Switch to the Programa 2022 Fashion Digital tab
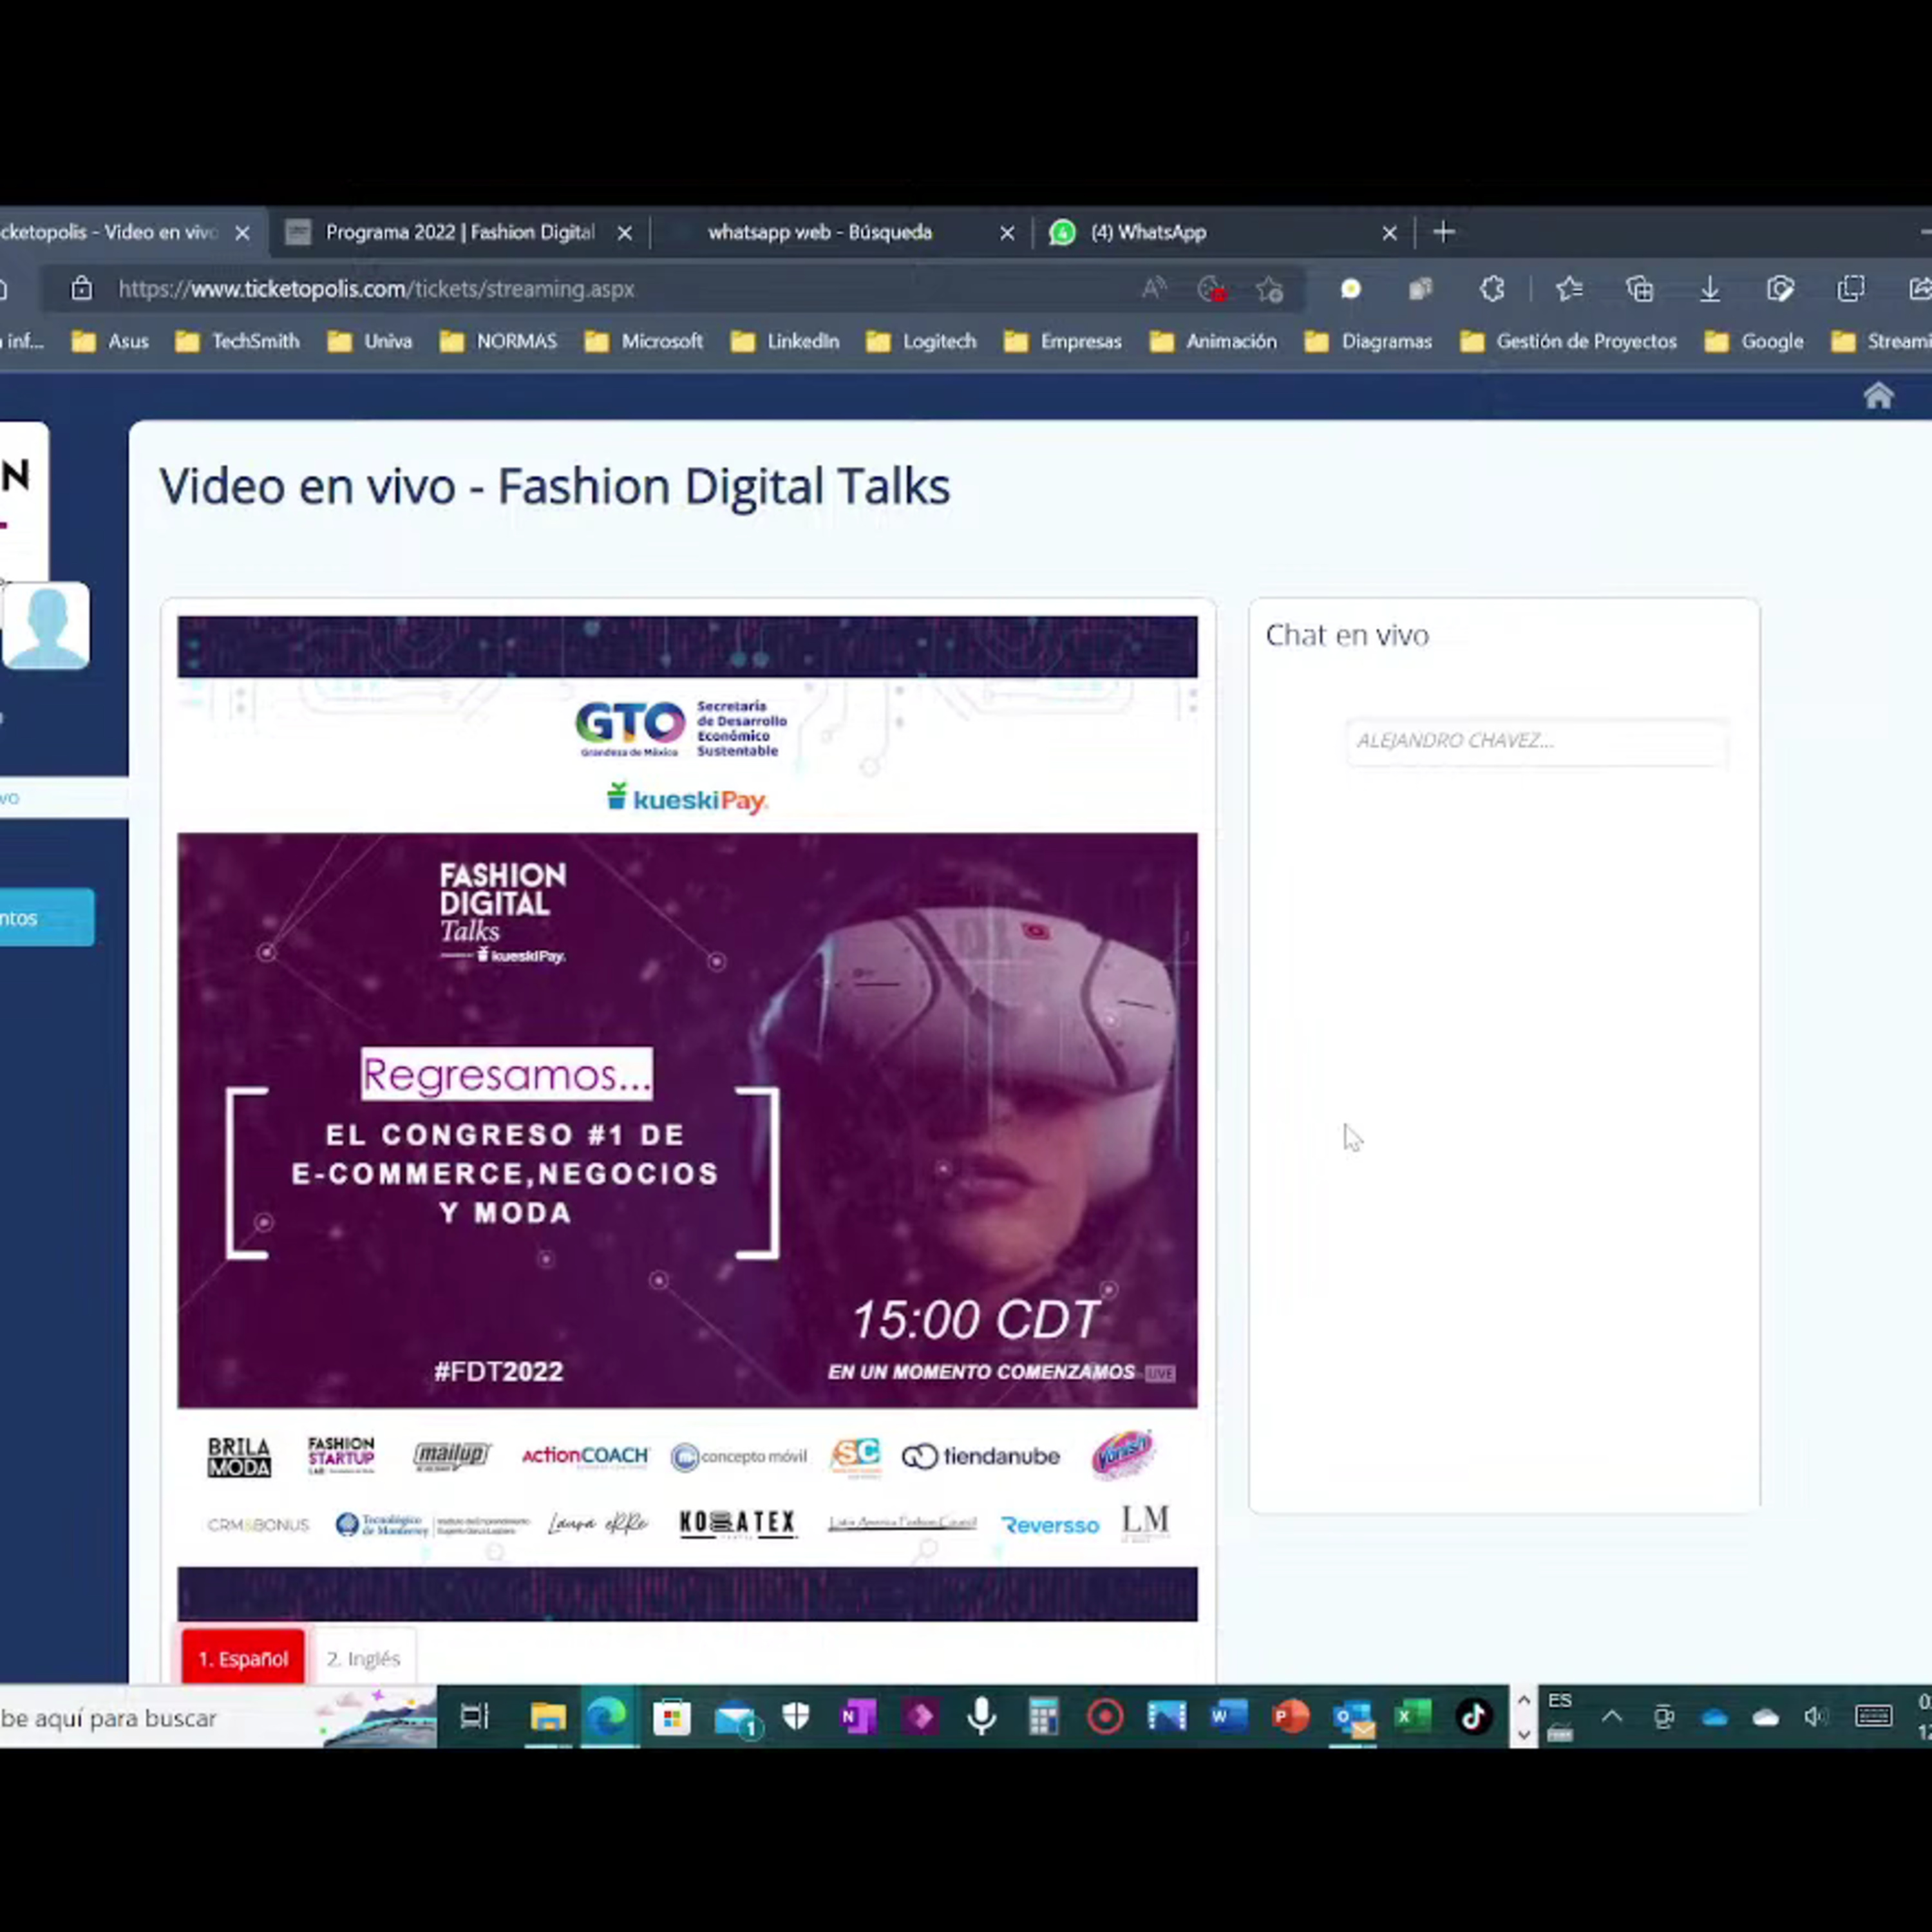This screenshot has height=1932, width=1932. point(459,232)
